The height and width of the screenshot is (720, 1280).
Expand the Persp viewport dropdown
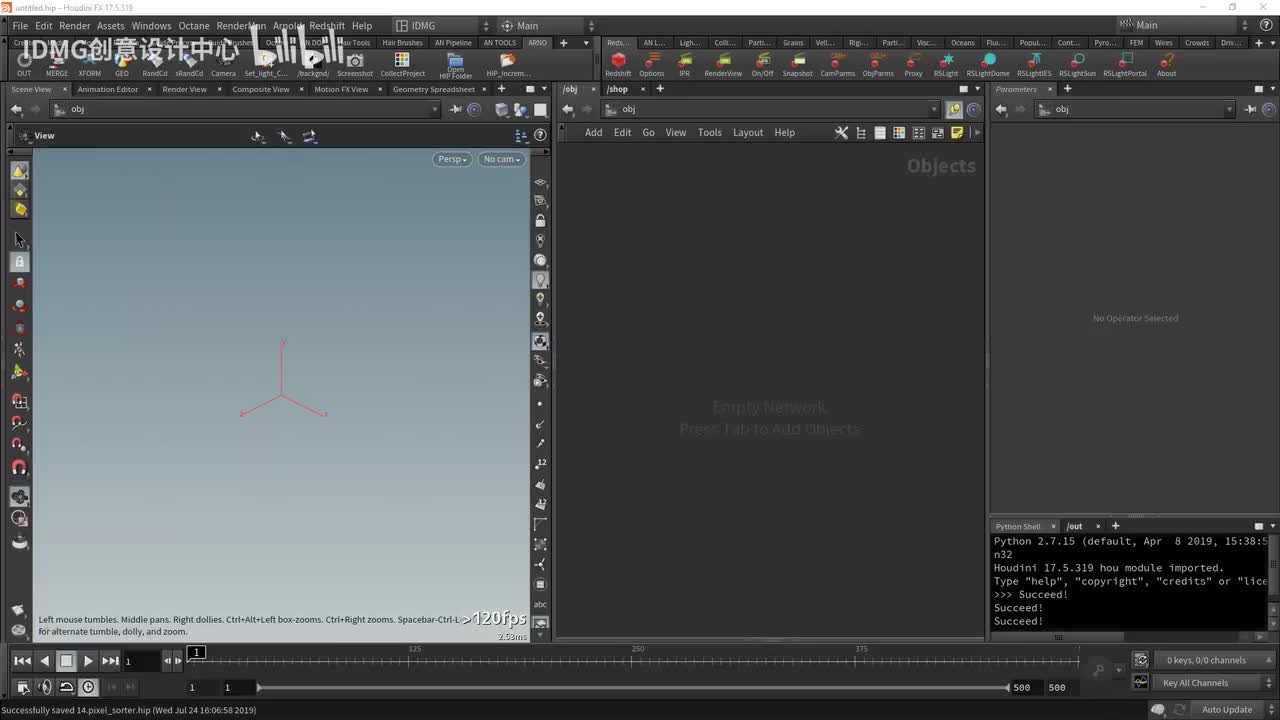[452, 159]
